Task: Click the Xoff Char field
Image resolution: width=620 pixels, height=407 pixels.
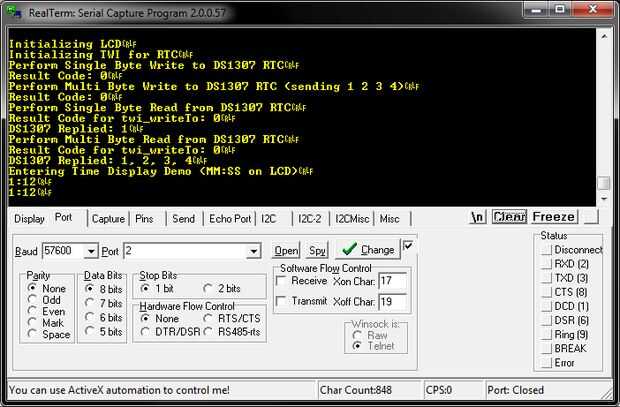Action: [x=392, y=302]
